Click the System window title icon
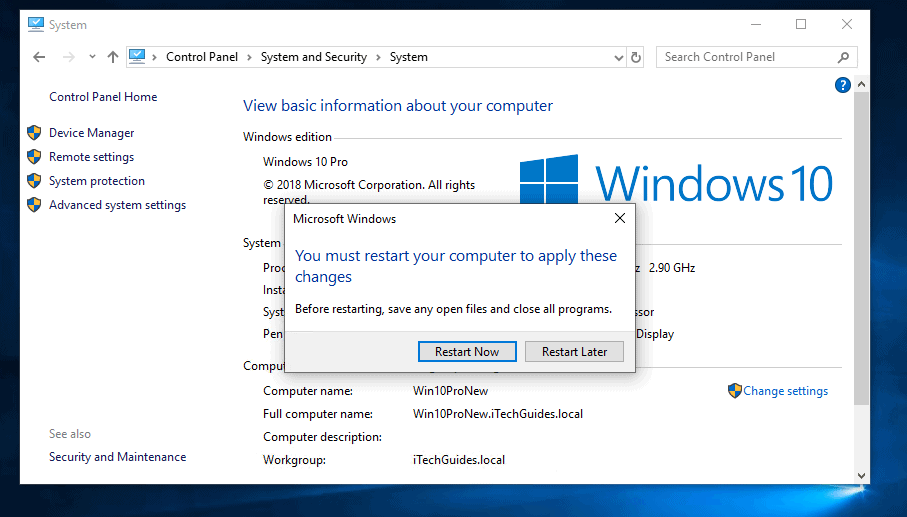 [35, 24]
